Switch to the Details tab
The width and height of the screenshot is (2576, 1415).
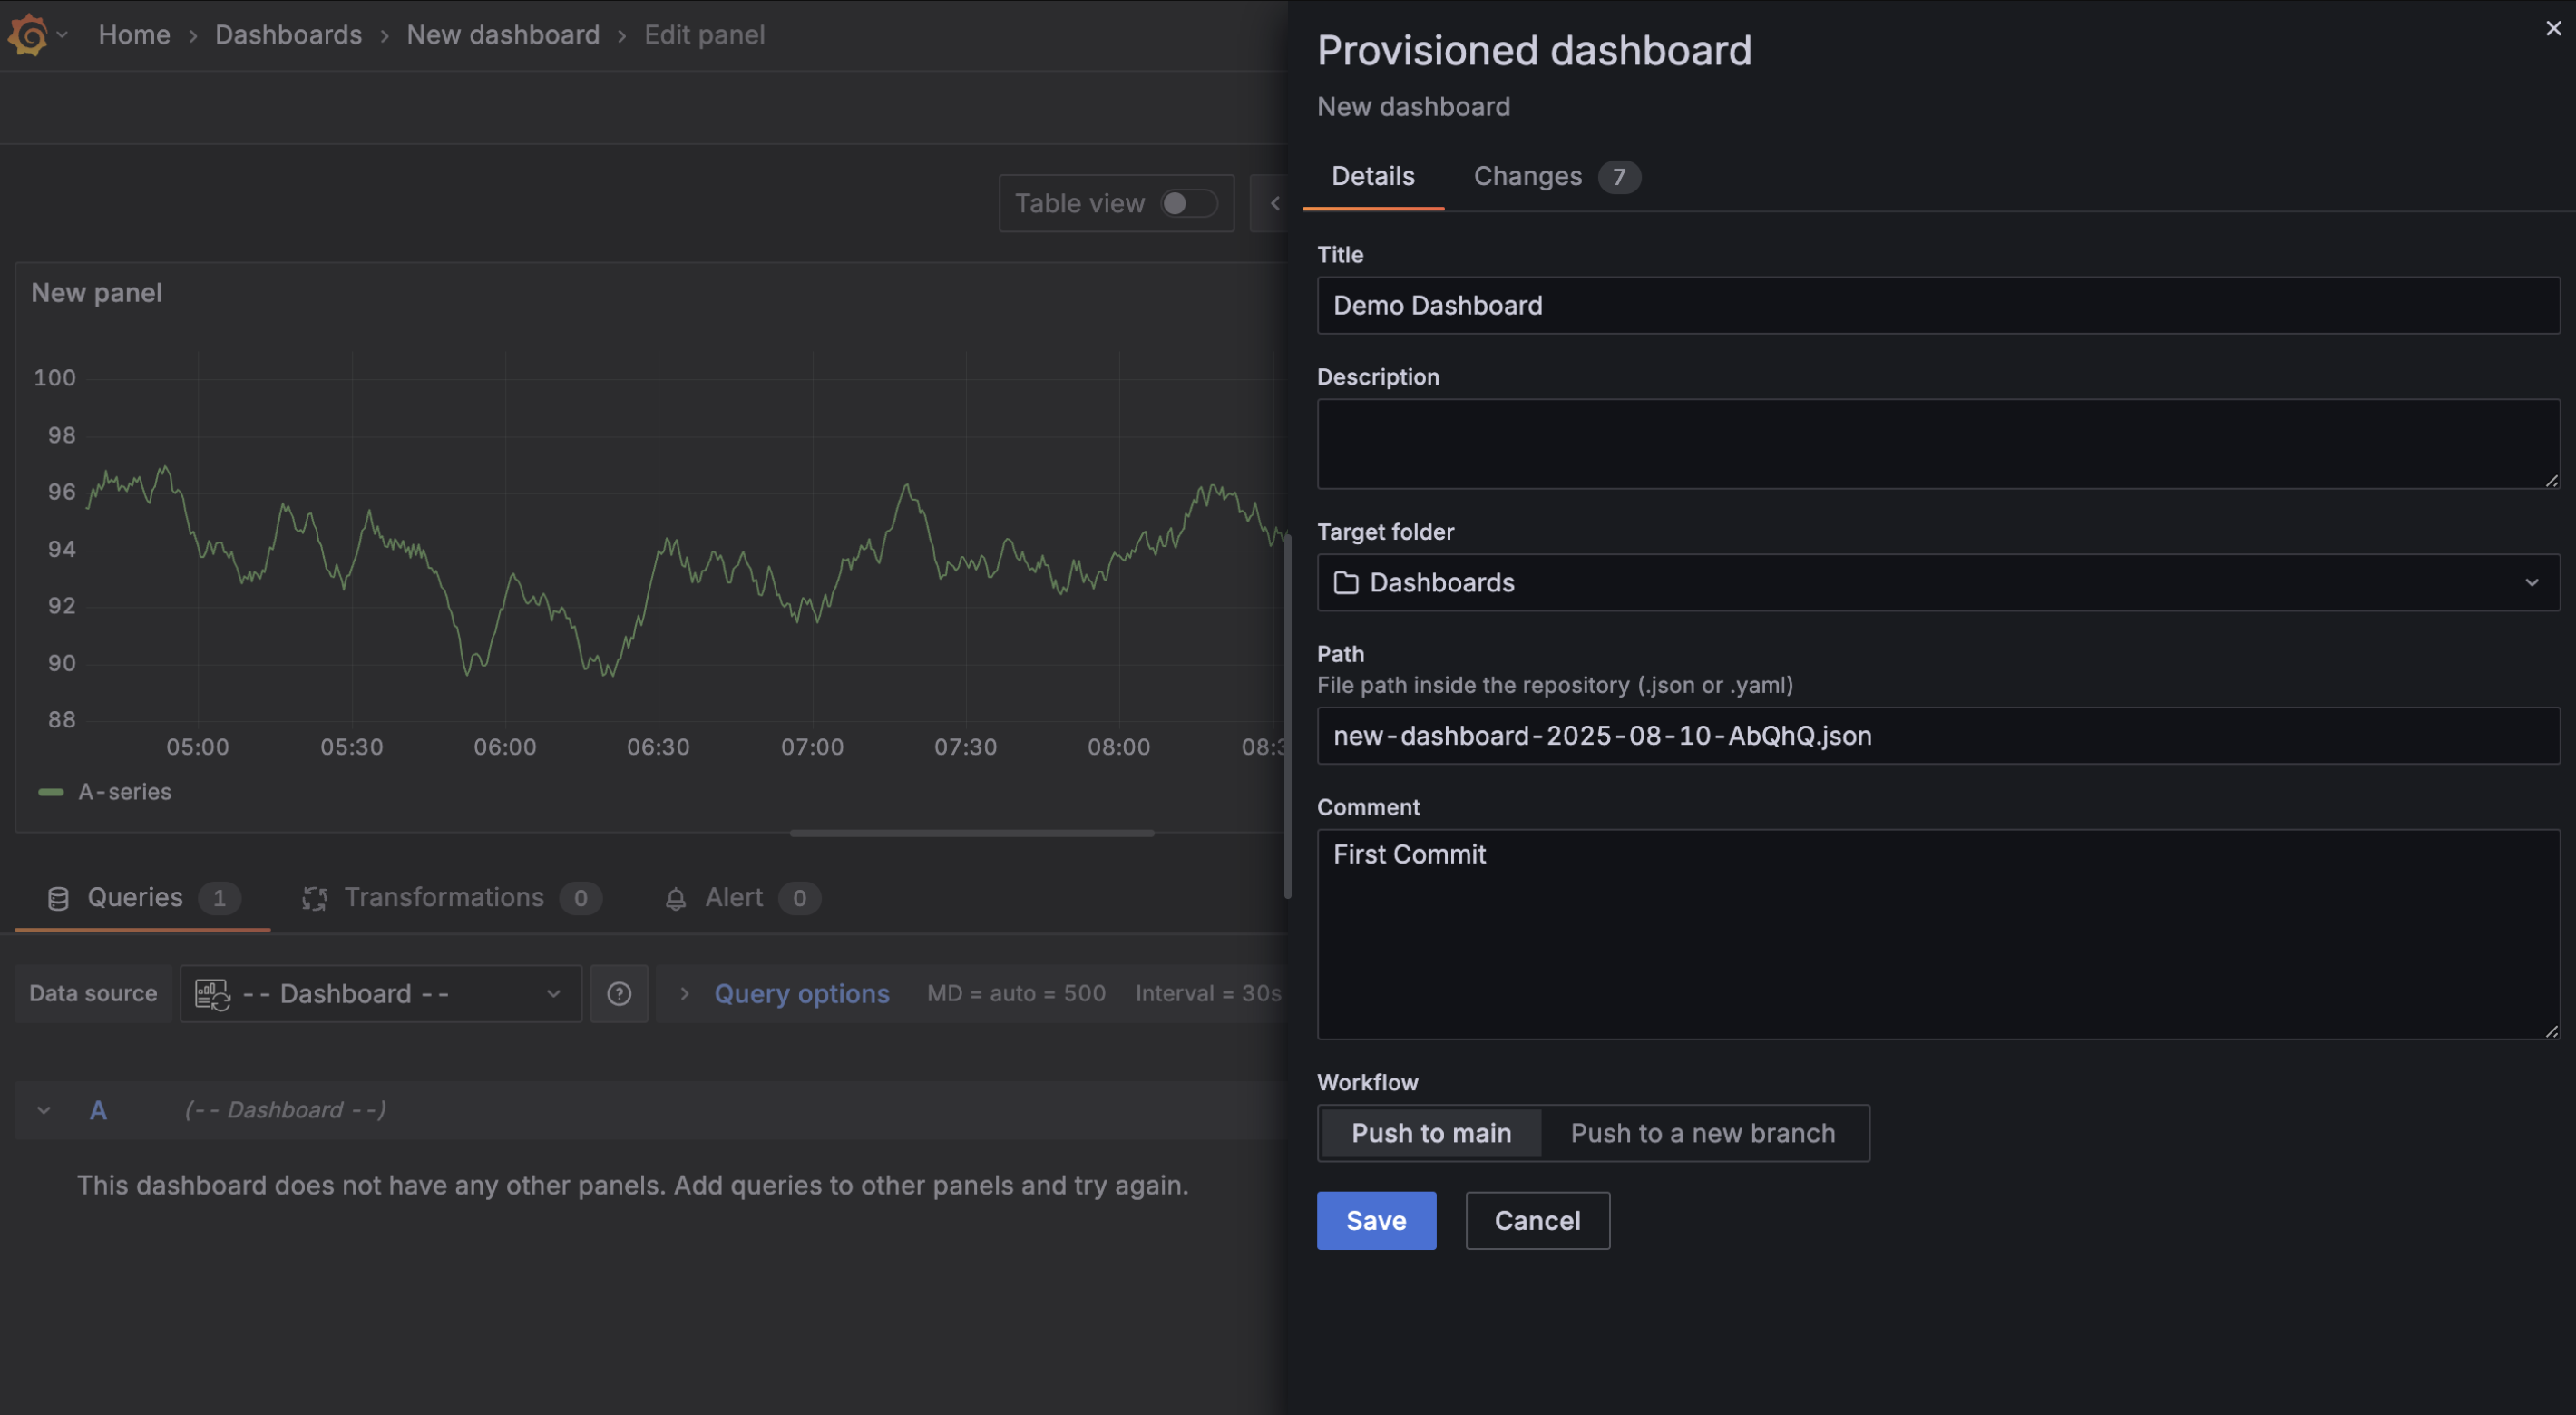point(1373,177)
